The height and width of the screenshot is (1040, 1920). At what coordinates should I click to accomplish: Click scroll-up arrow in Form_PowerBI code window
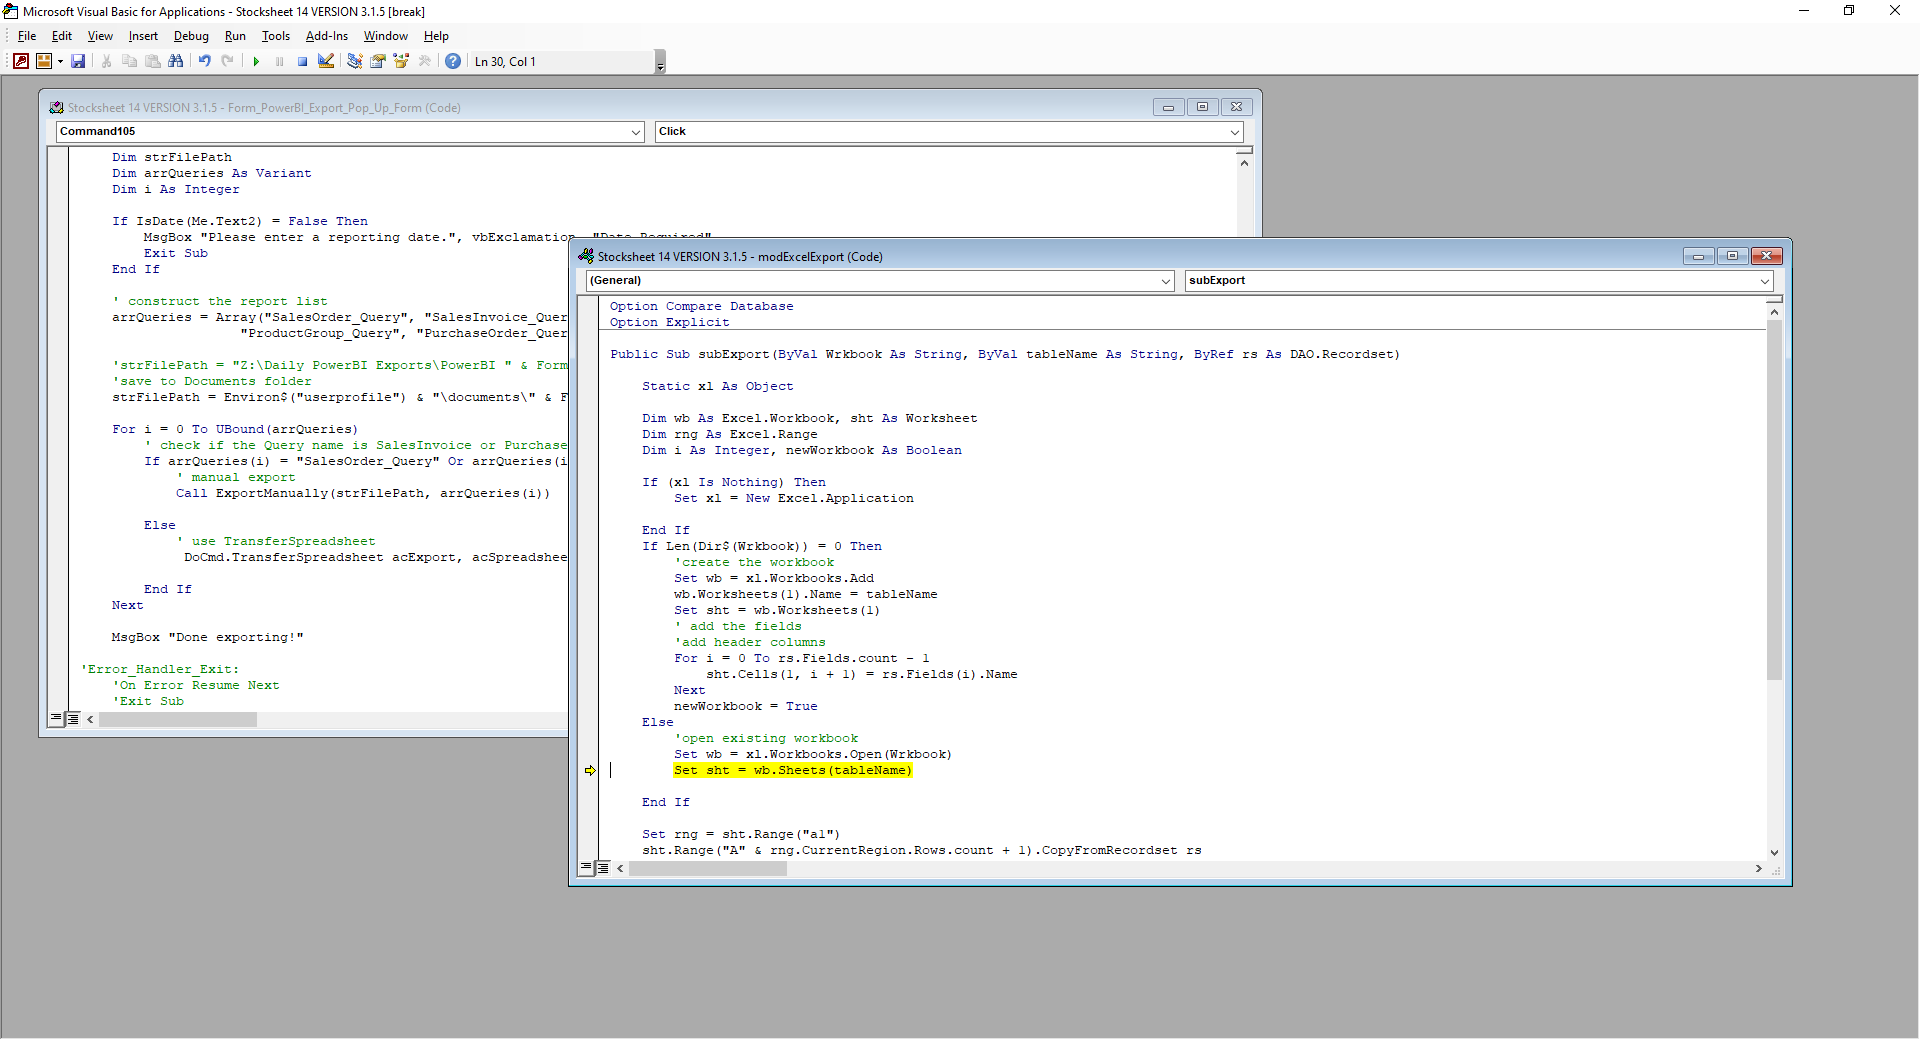(x=1244, y=163)
